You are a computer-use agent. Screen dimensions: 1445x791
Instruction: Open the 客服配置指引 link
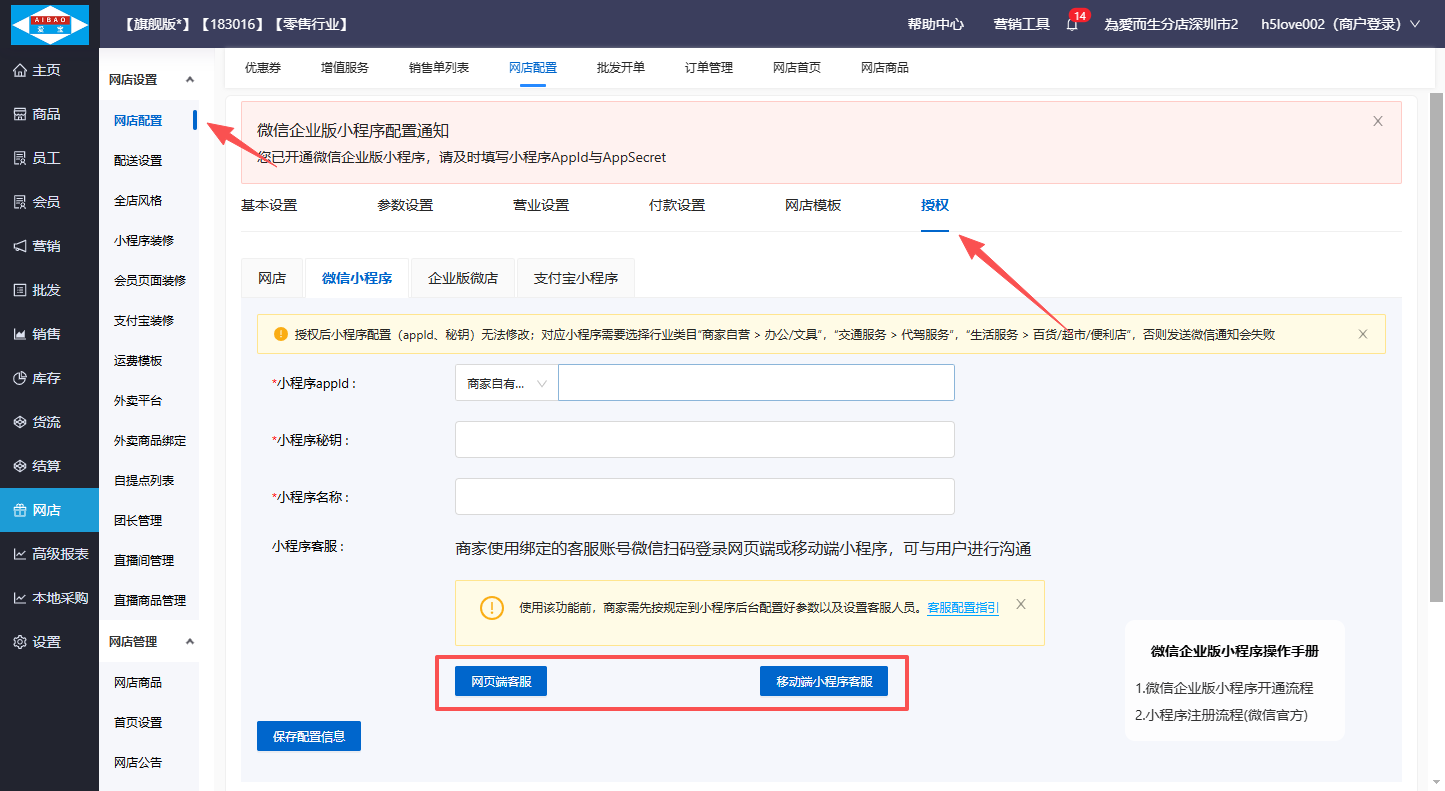(x=962, y=607)
